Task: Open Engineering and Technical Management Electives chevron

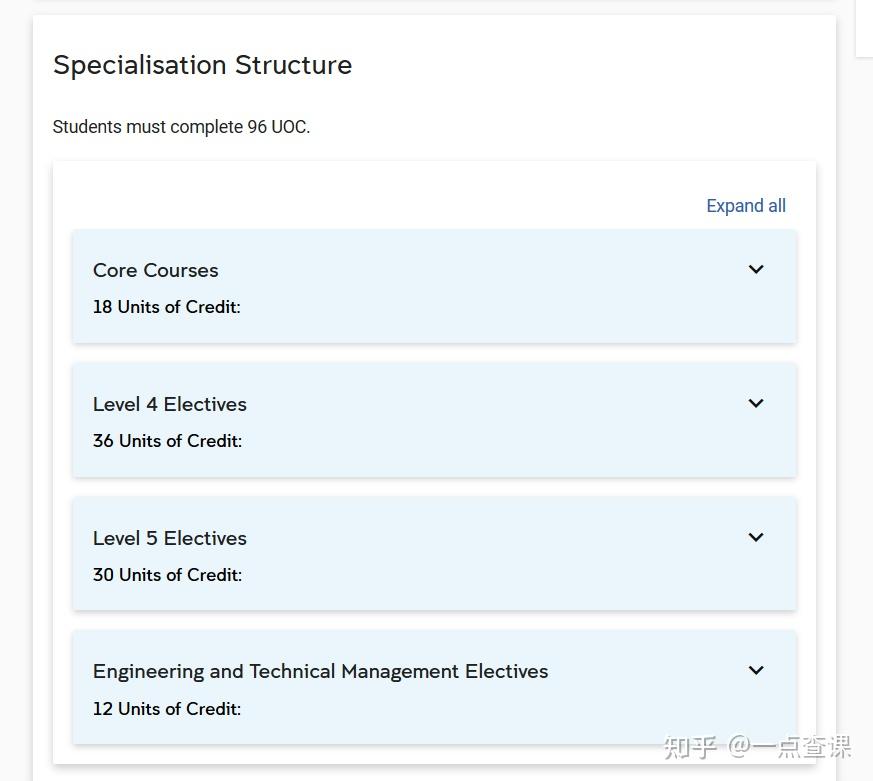Action: 756,670
